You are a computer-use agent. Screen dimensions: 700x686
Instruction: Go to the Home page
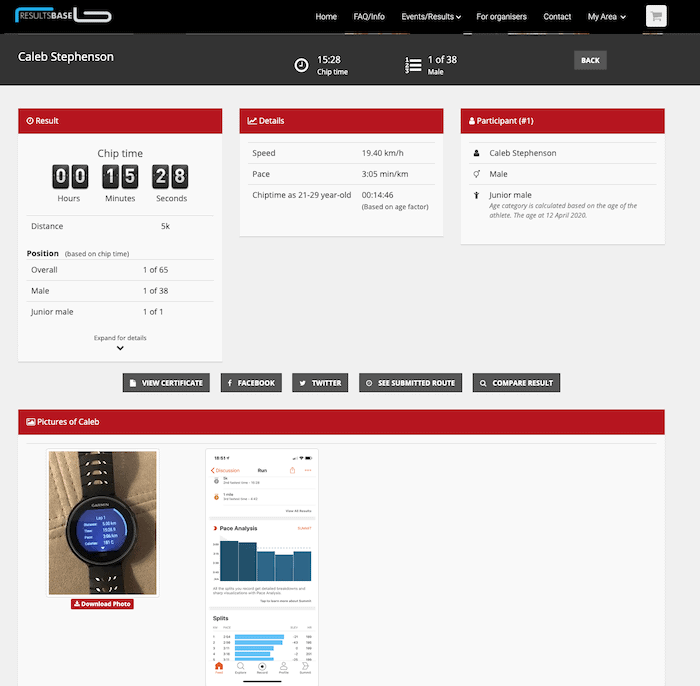pyautogui.click(x=326, y=17)
